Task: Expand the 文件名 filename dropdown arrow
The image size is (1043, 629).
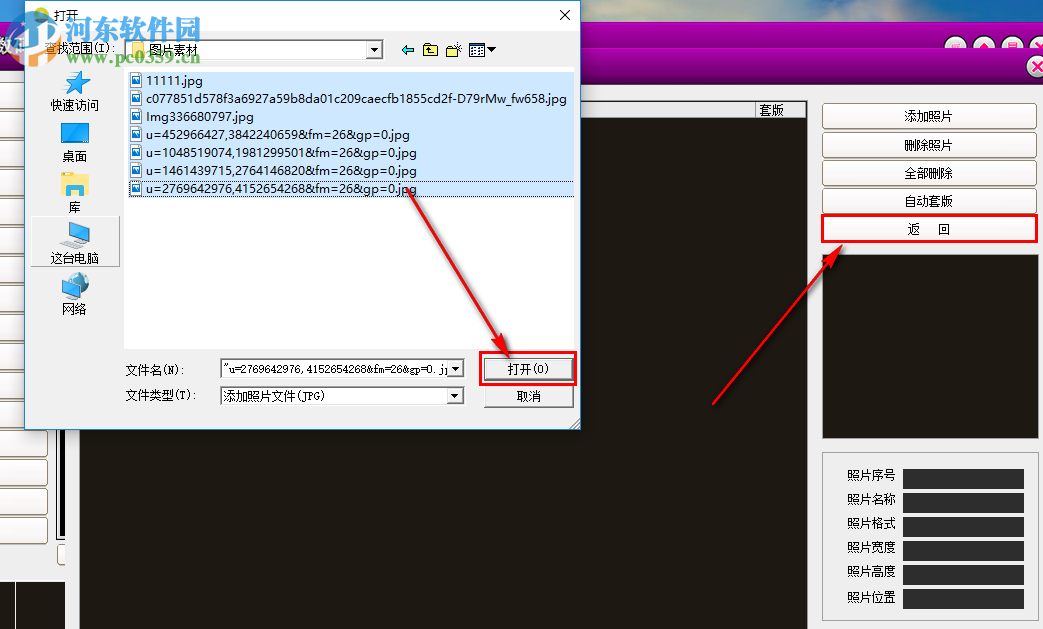Action: (456, 369)
